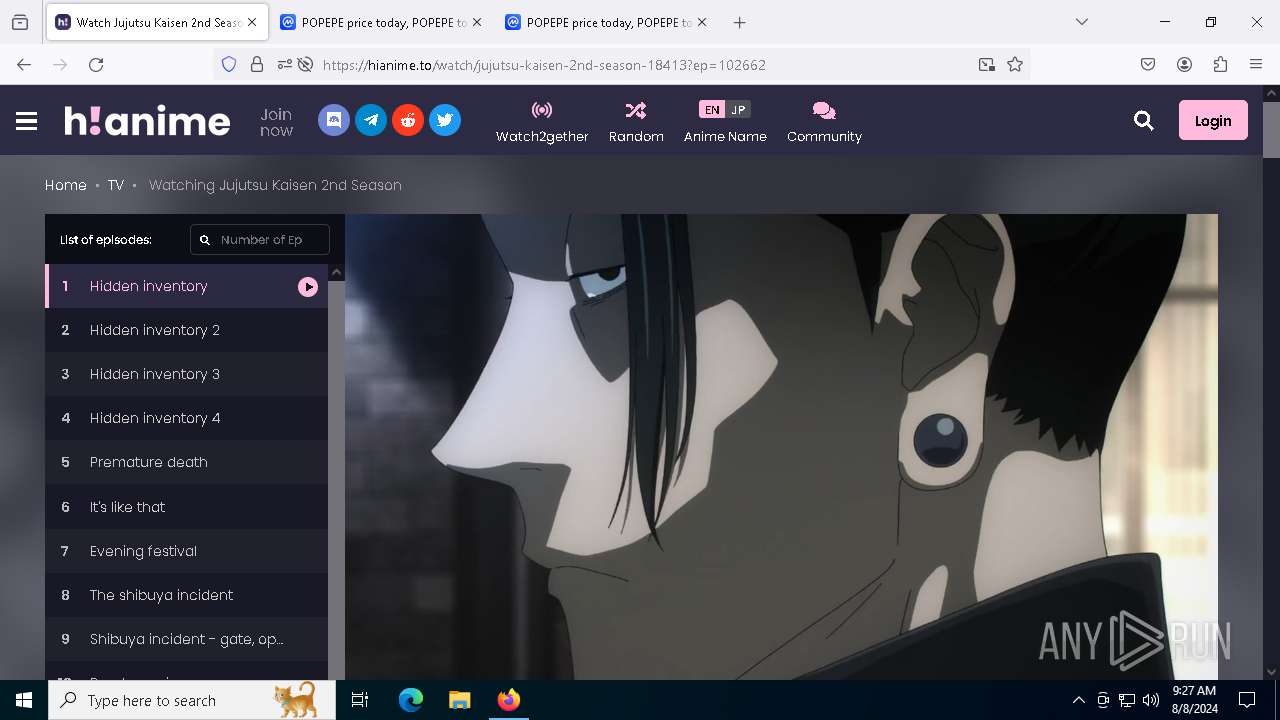Open the Pocket save icon
1280x720 pixels.
[x=1148, y=64]
